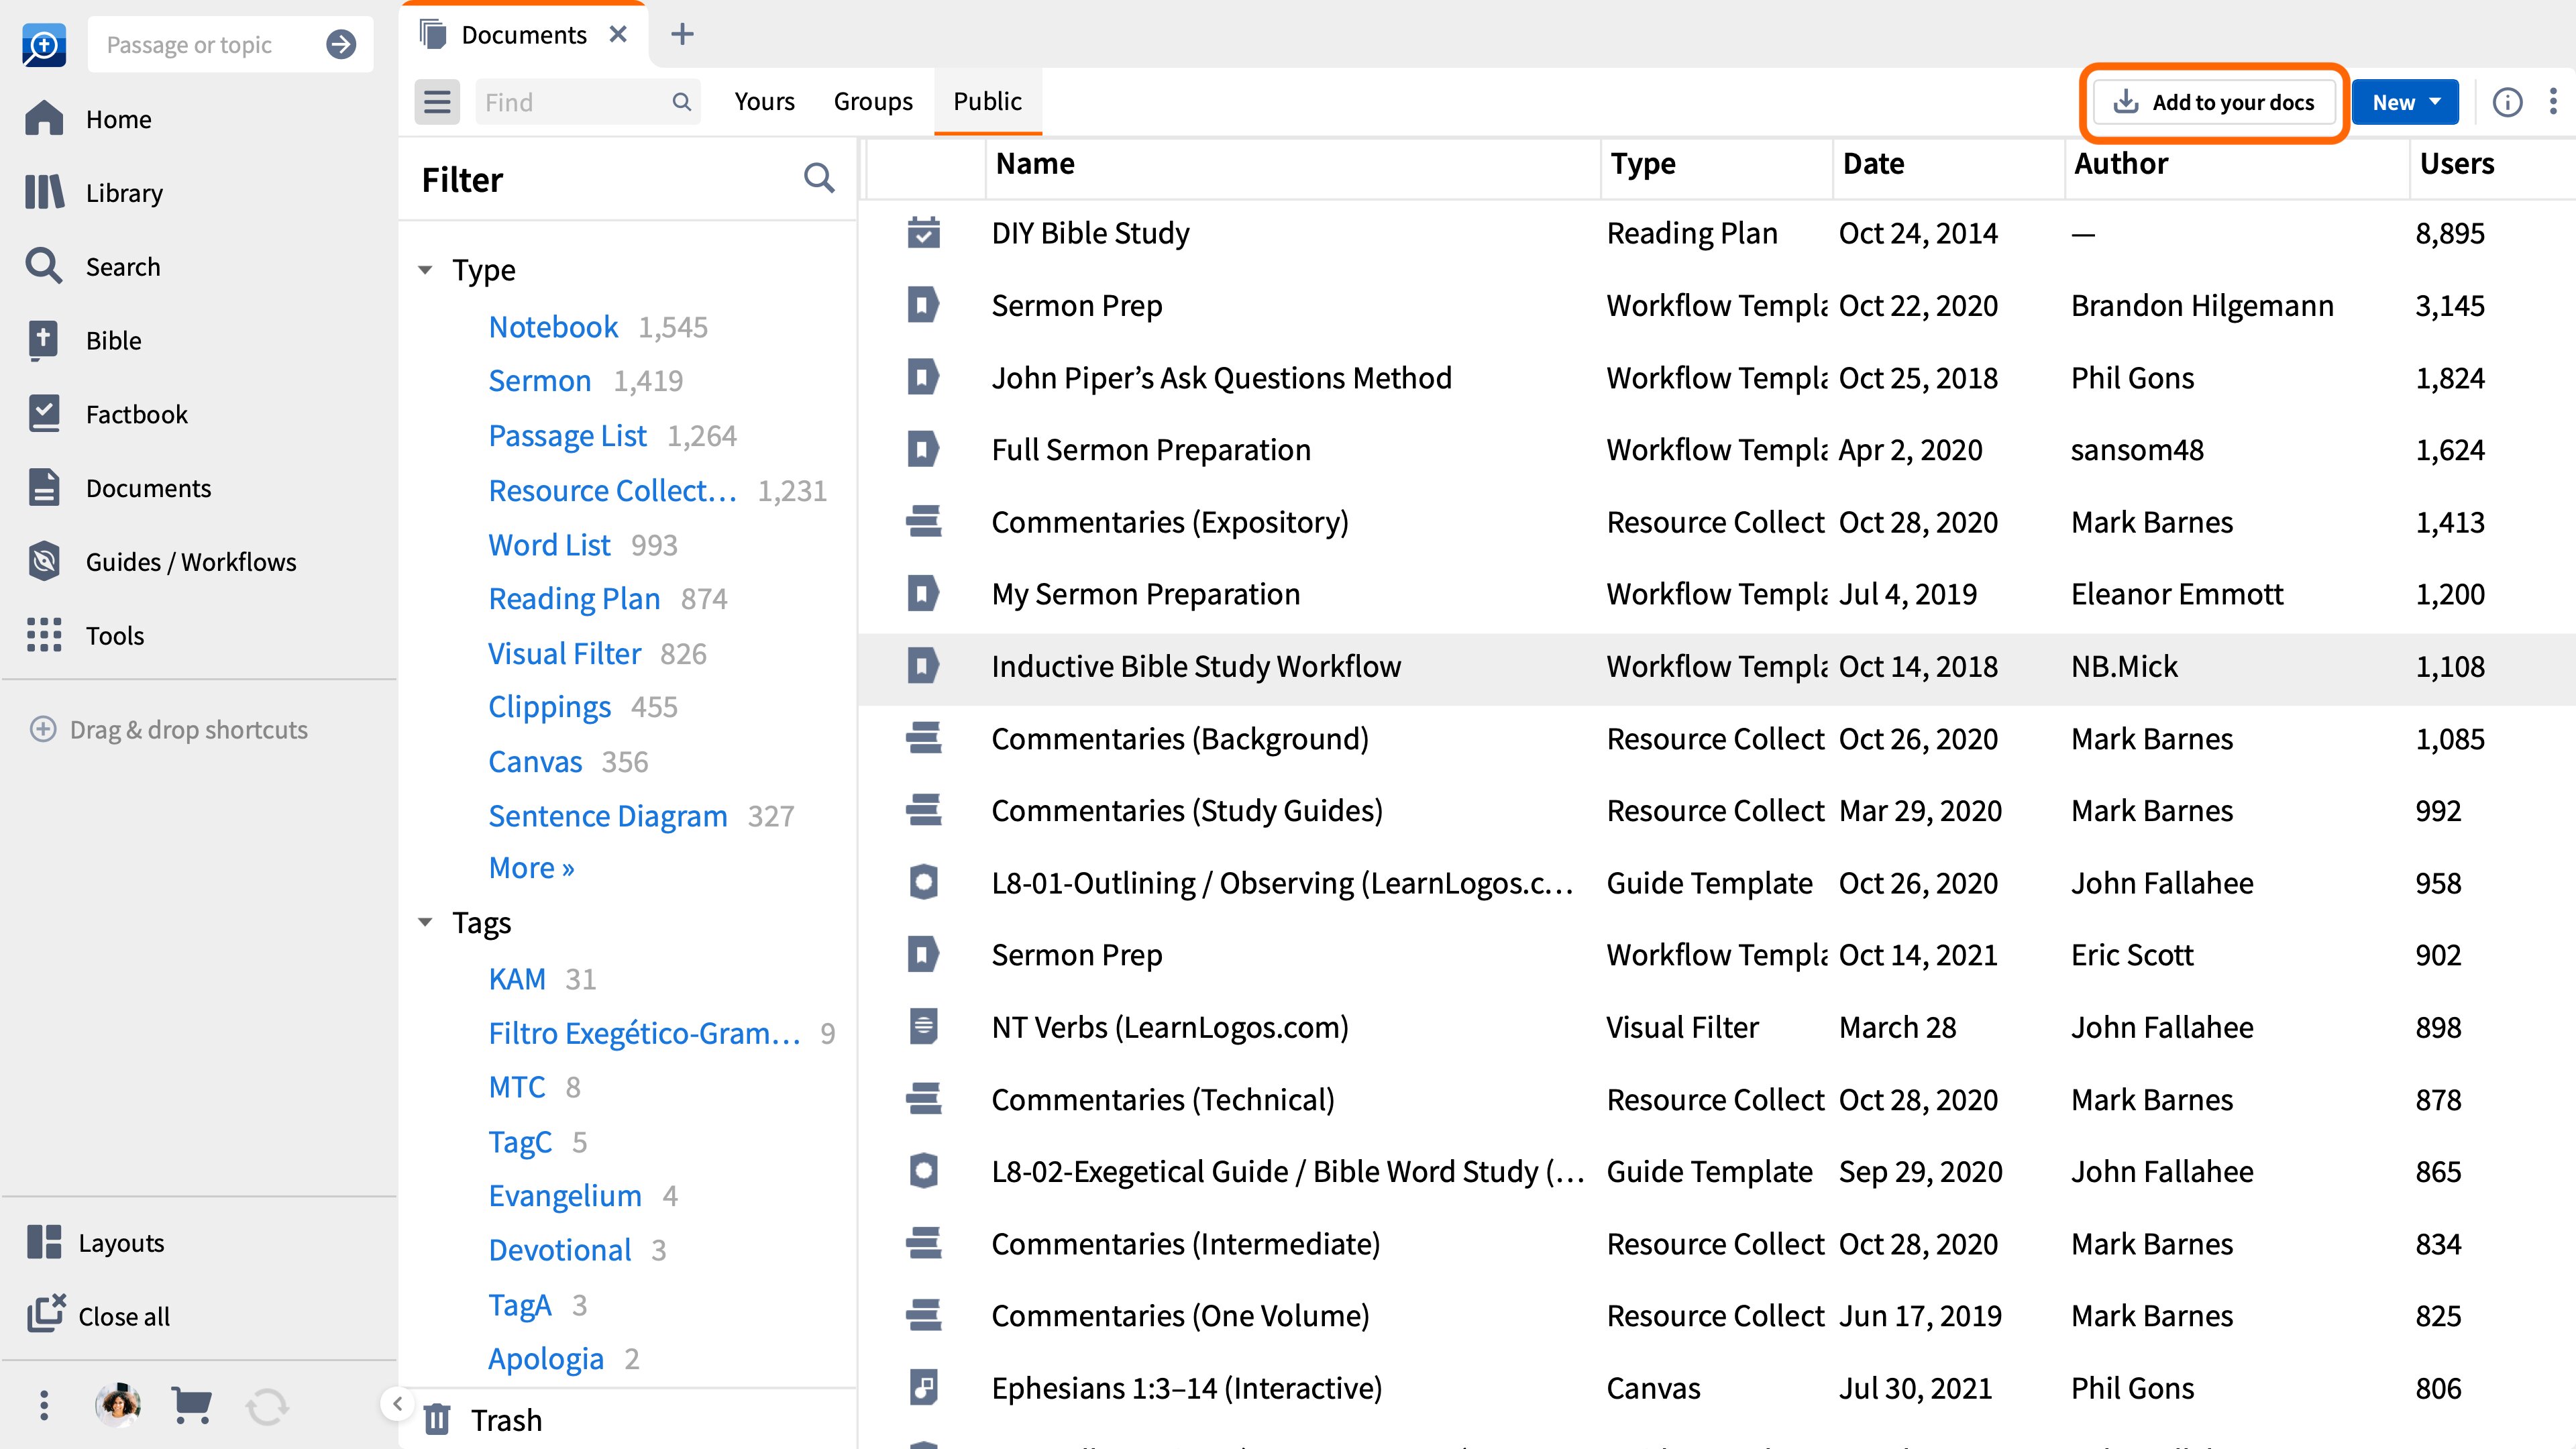Filter by Notebook type
2576x1449 pixels.
coord(553,327)
